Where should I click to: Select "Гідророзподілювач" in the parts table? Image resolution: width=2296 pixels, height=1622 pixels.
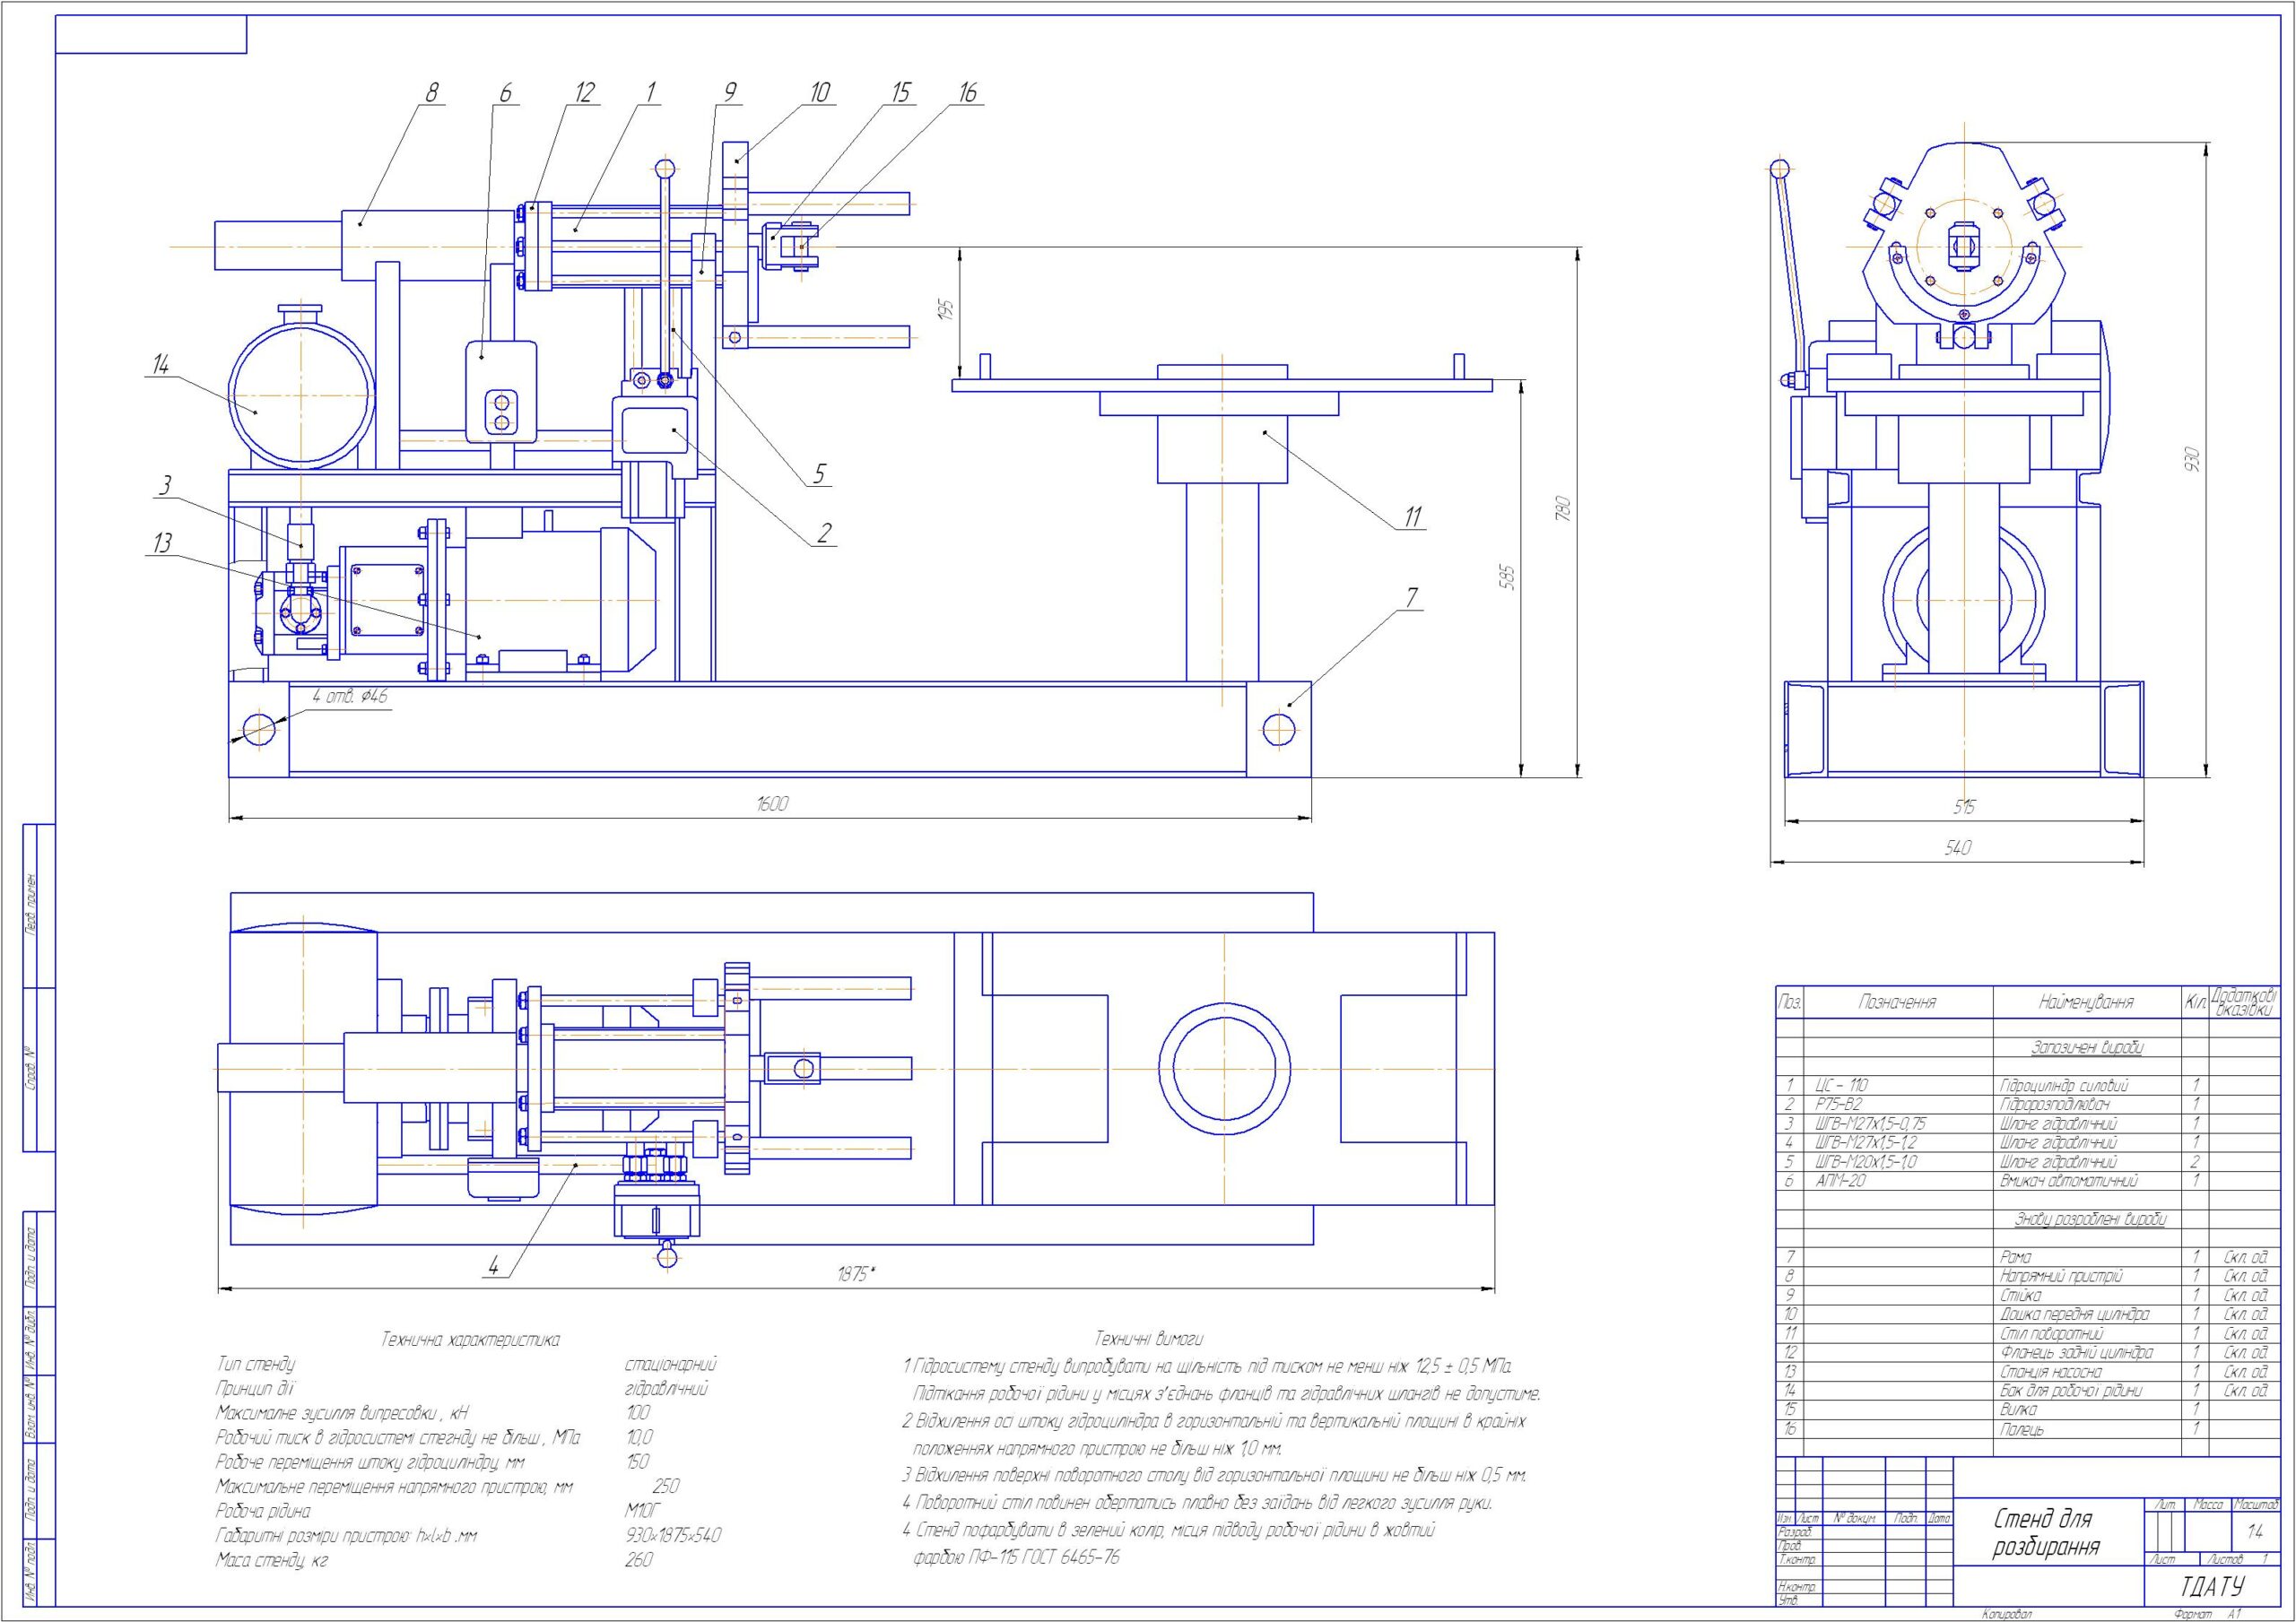pyautogui.click(x=2055, y=1104)
